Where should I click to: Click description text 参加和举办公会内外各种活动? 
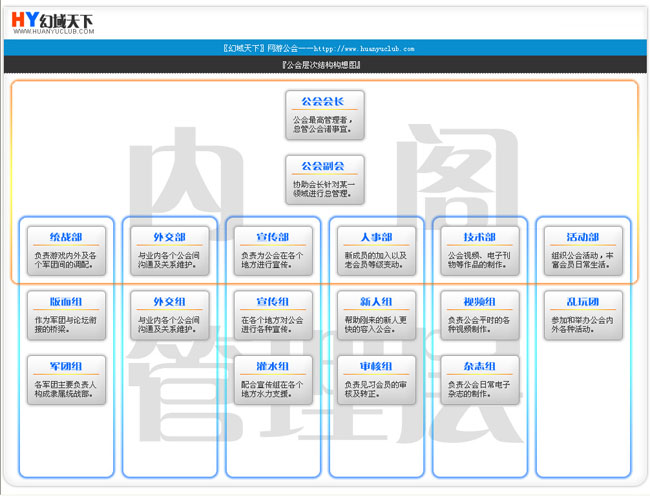pyautogui.click(x=582, y=325)
